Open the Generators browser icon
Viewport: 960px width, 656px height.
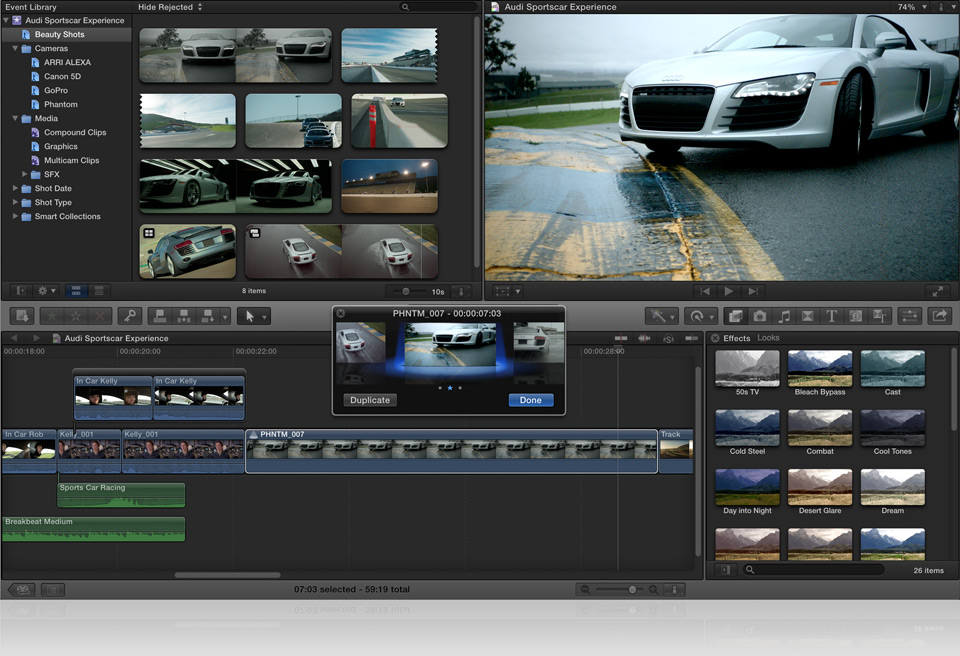click(x=856, y=316)
